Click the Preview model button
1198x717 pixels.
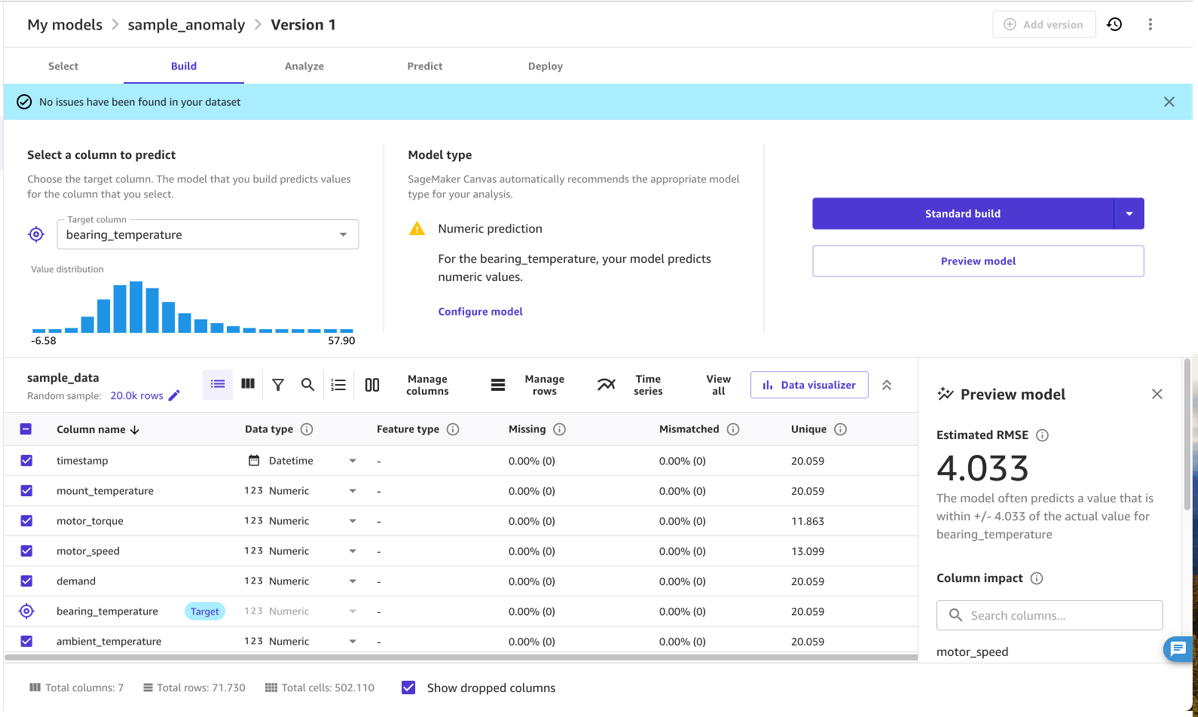(x=978, y=261)
